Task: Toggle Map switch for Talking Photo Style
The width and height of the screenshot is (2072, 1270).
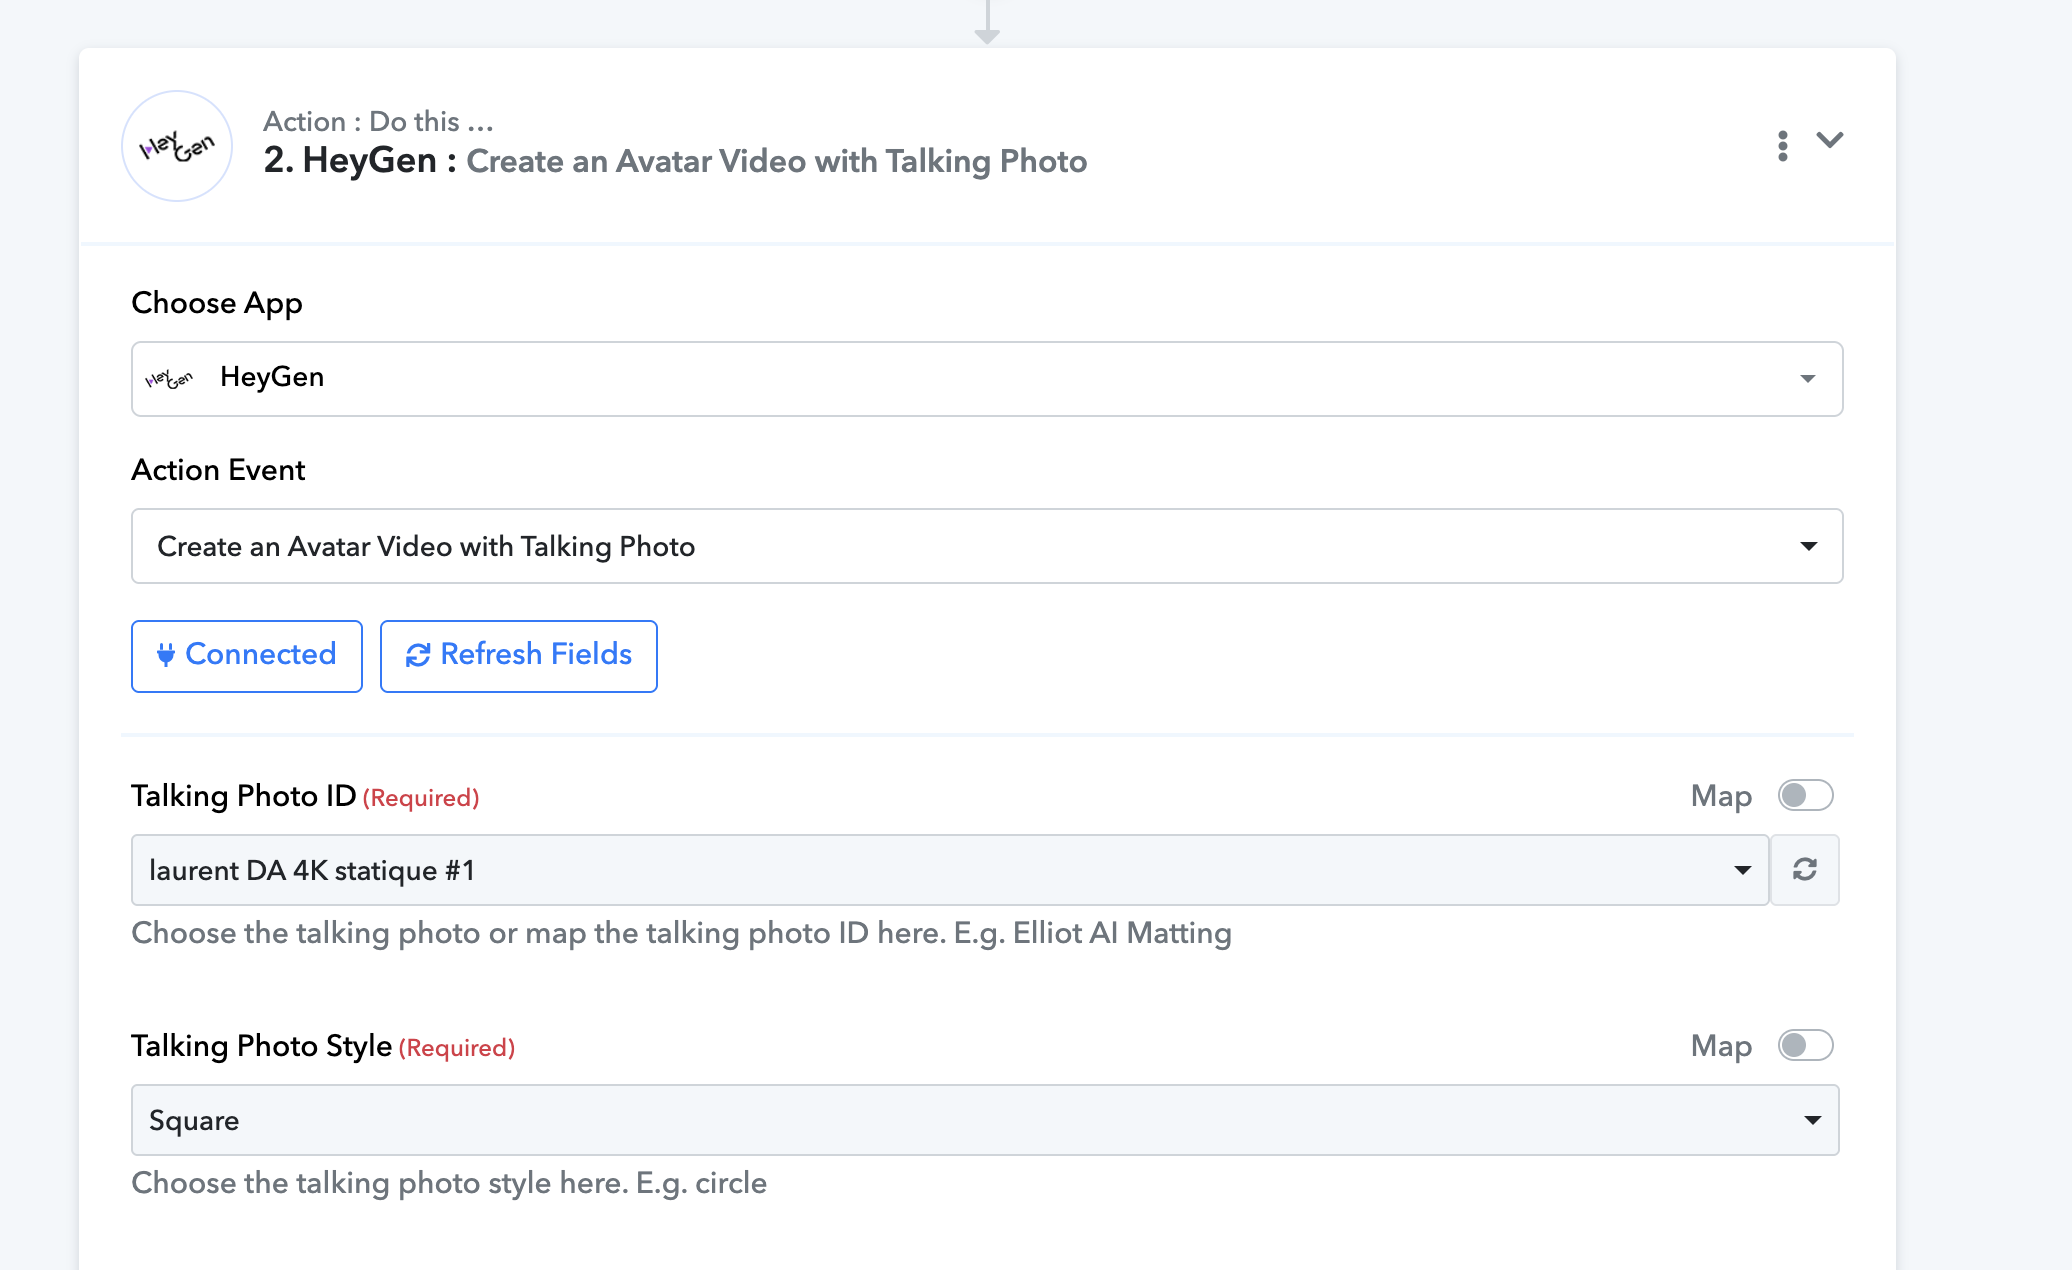Action: pos(1805,1046)
